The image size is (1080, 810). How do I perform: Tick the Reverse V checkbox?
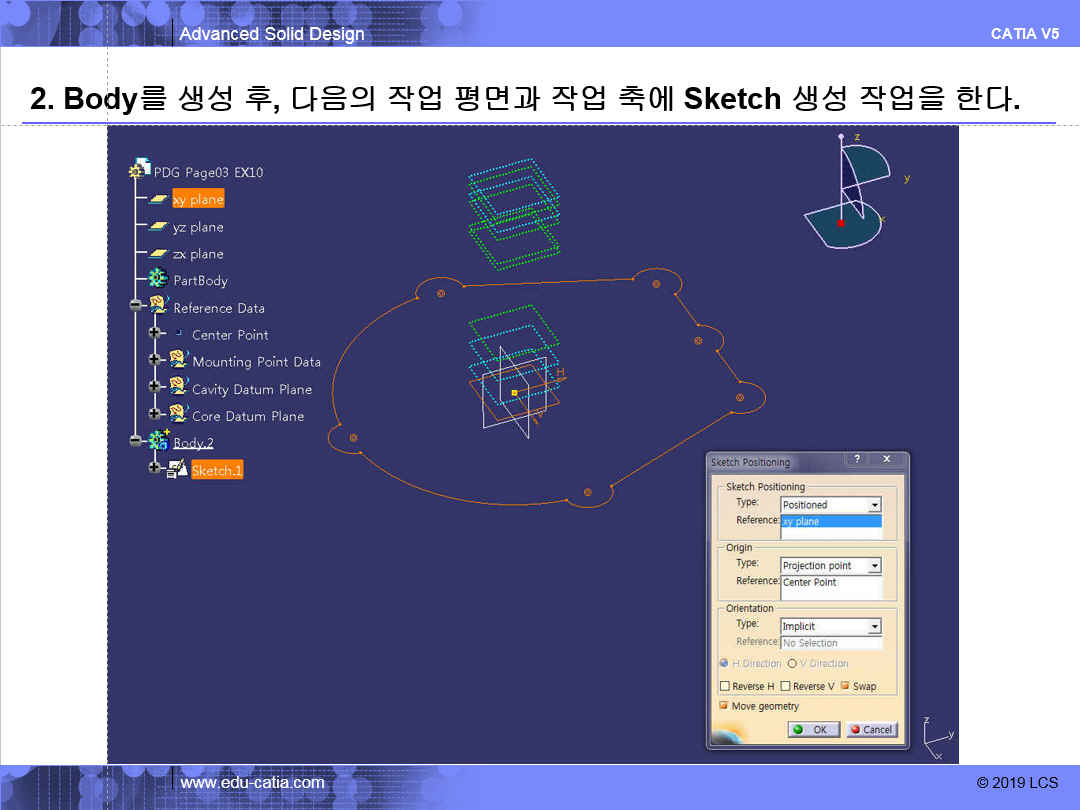pos(786,686)
